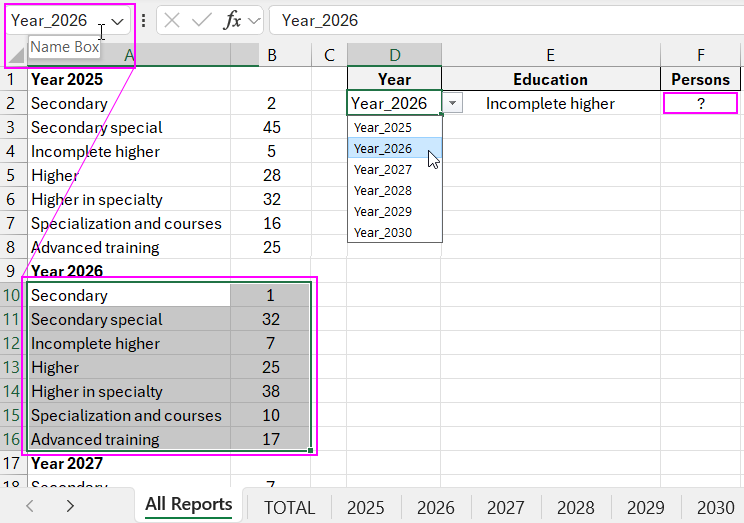Switch to the TOTAL sheet tab
This screenshot has width=744, height=523.
(x=289, y=508)
